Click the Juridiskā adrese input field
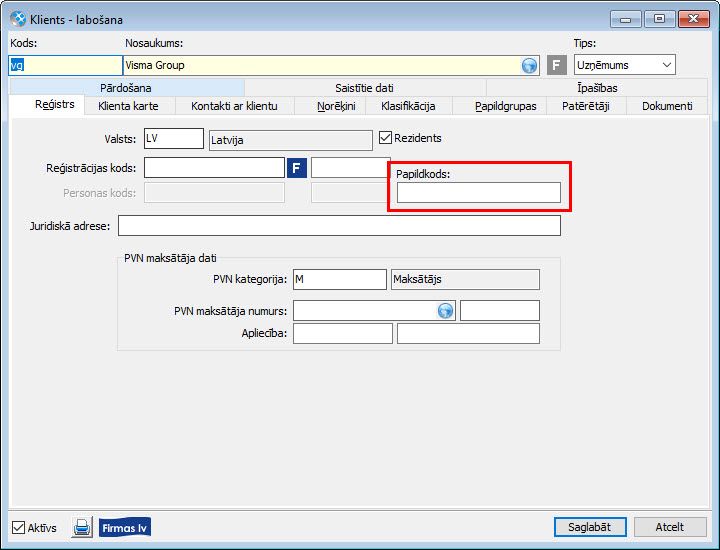Viewport: 720px width, 550px height. (x=339, y=226)
